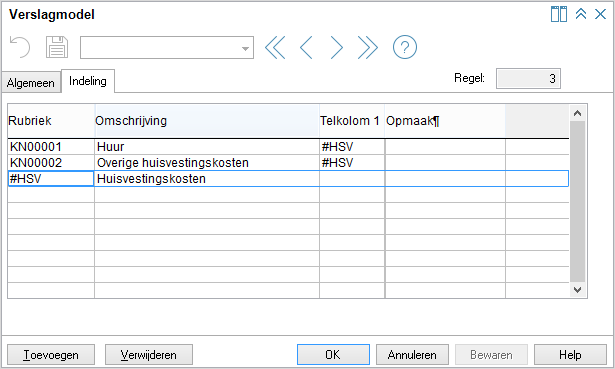
Task: Click scrollbar down arrow in the grid
Action: coord(577,290)
